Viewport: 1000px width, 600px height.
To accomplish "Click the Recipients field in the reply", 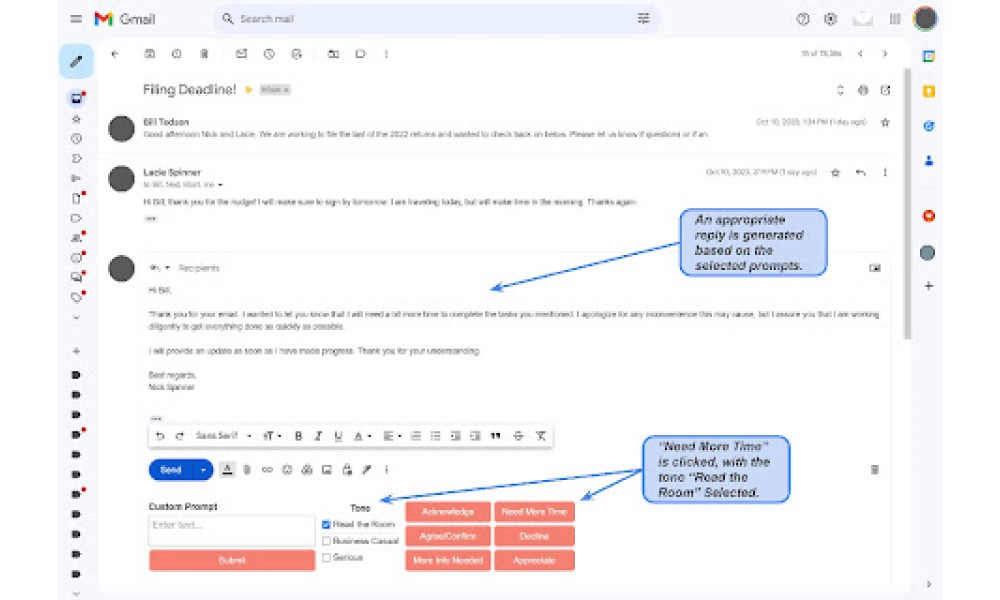I will point(199,268).
